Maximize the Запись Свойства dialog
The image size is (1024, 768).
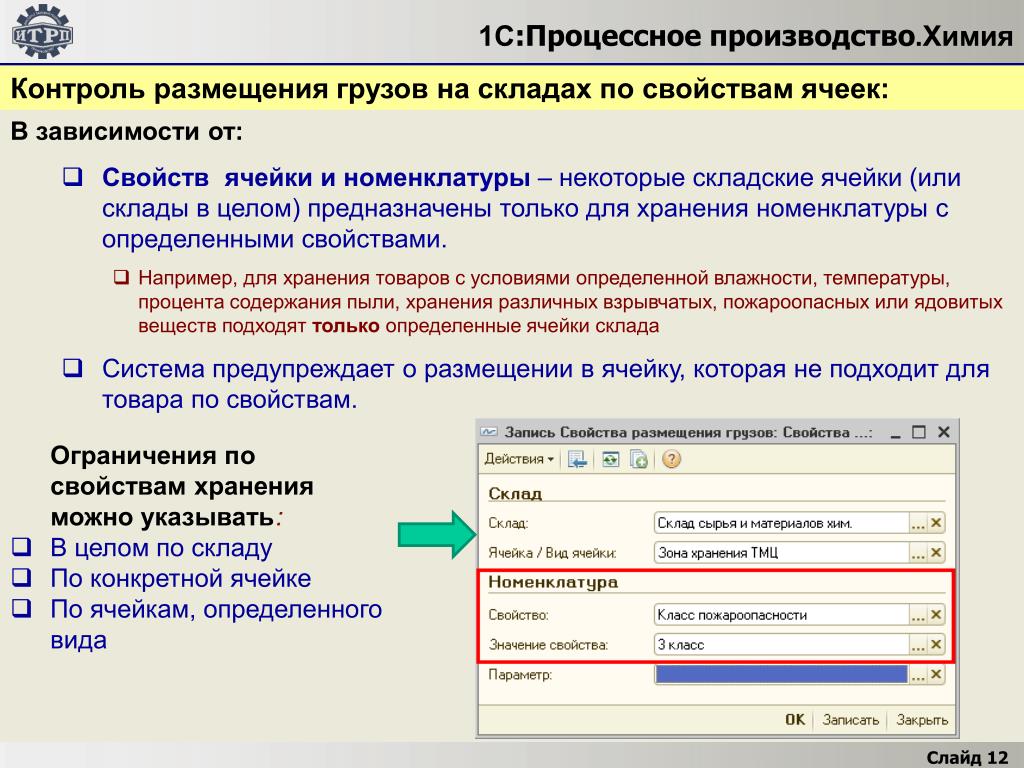[919, 432]
